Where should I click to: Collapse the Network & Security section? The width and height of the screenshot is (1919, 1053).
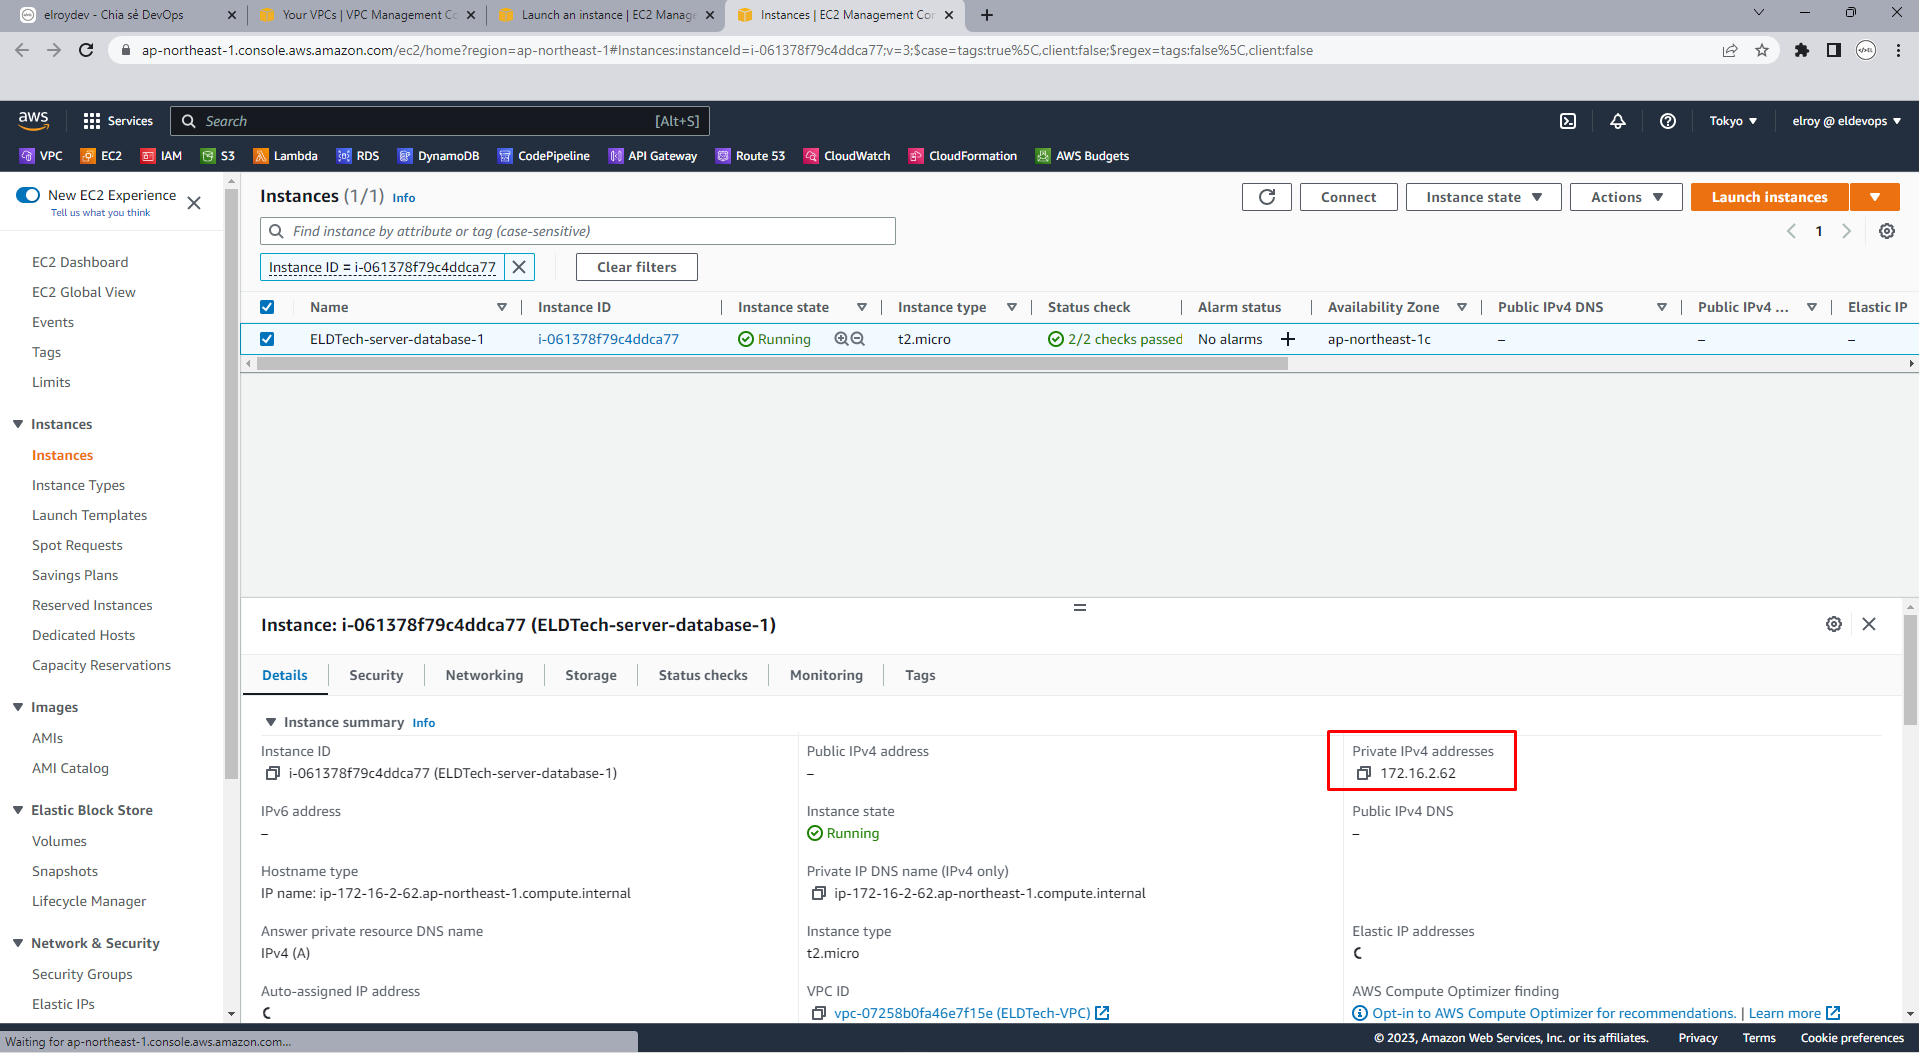point(18,943)
